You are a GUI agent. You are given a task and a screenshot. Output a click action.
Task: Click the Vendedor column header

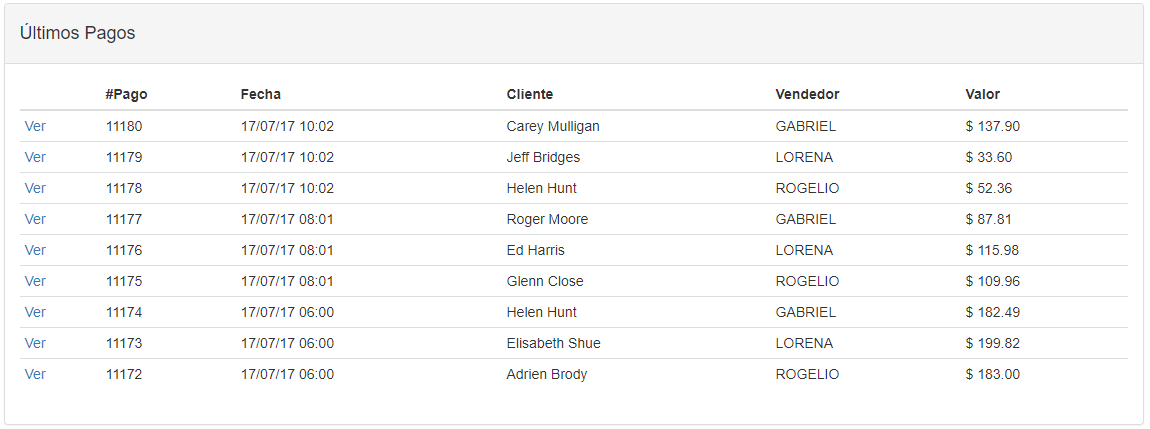[x=807, y=94]
